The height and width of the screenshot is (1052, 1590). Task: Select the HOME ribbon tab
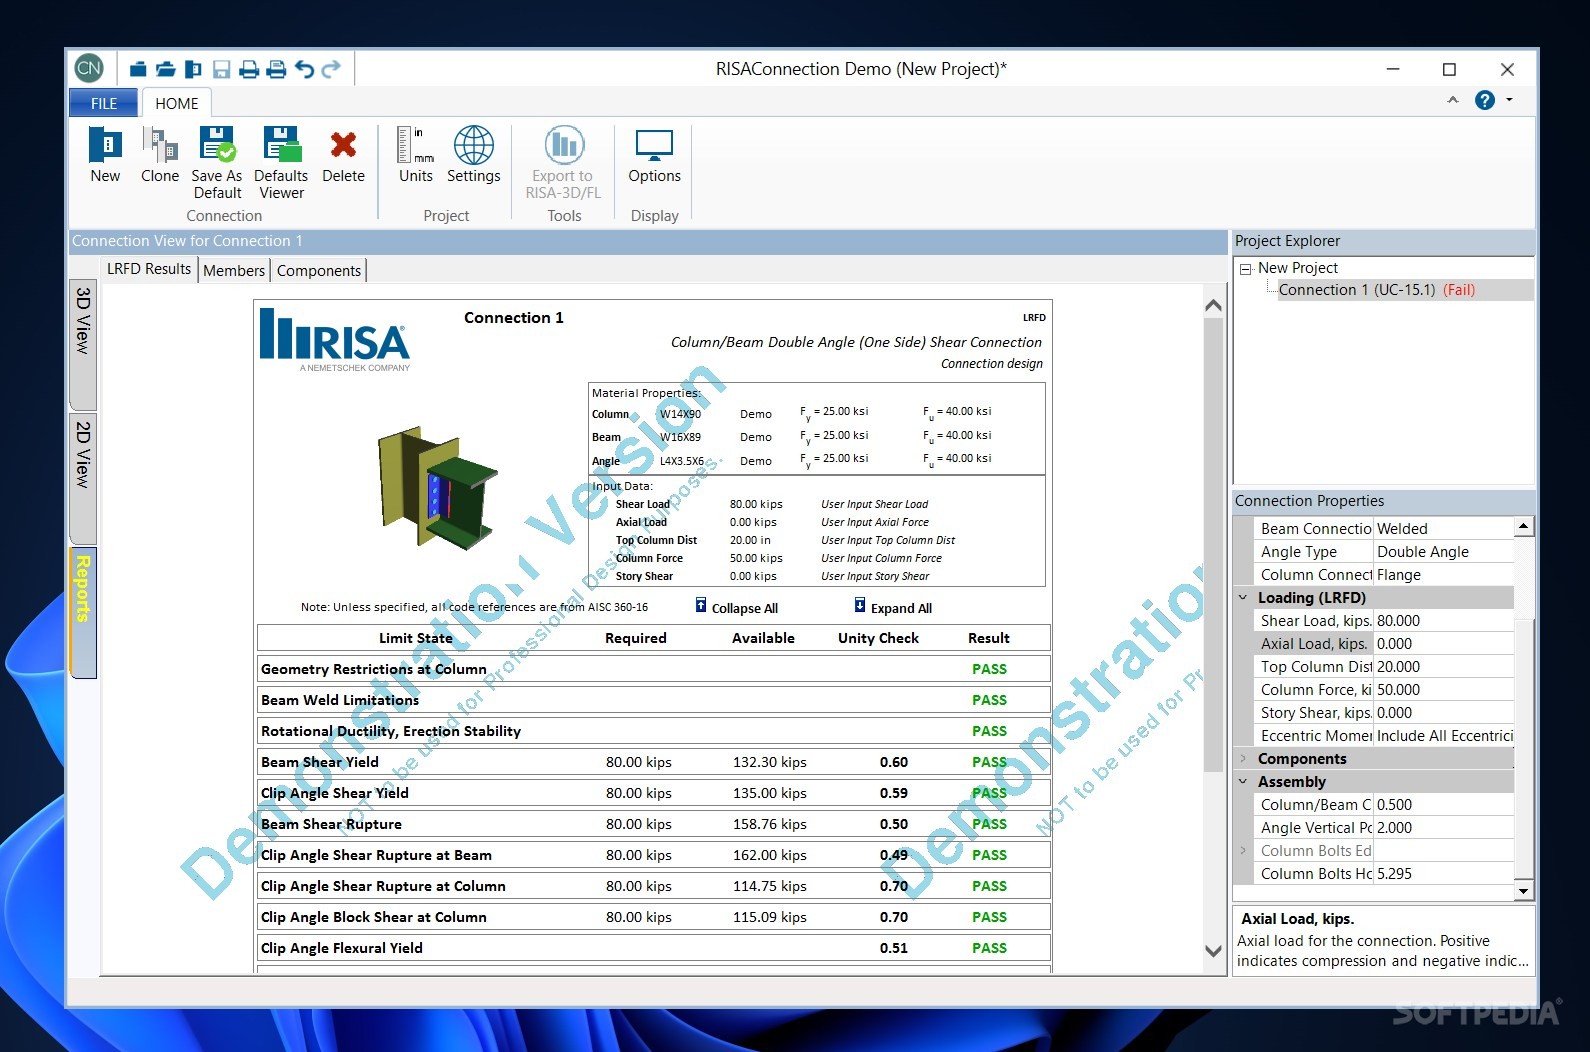(x=176, y=103)
